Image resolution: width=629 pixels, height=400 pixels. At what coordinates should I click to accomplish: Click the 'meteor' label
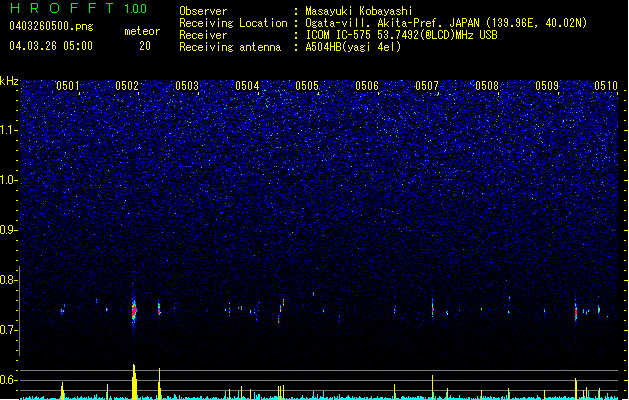coord(142,31)
